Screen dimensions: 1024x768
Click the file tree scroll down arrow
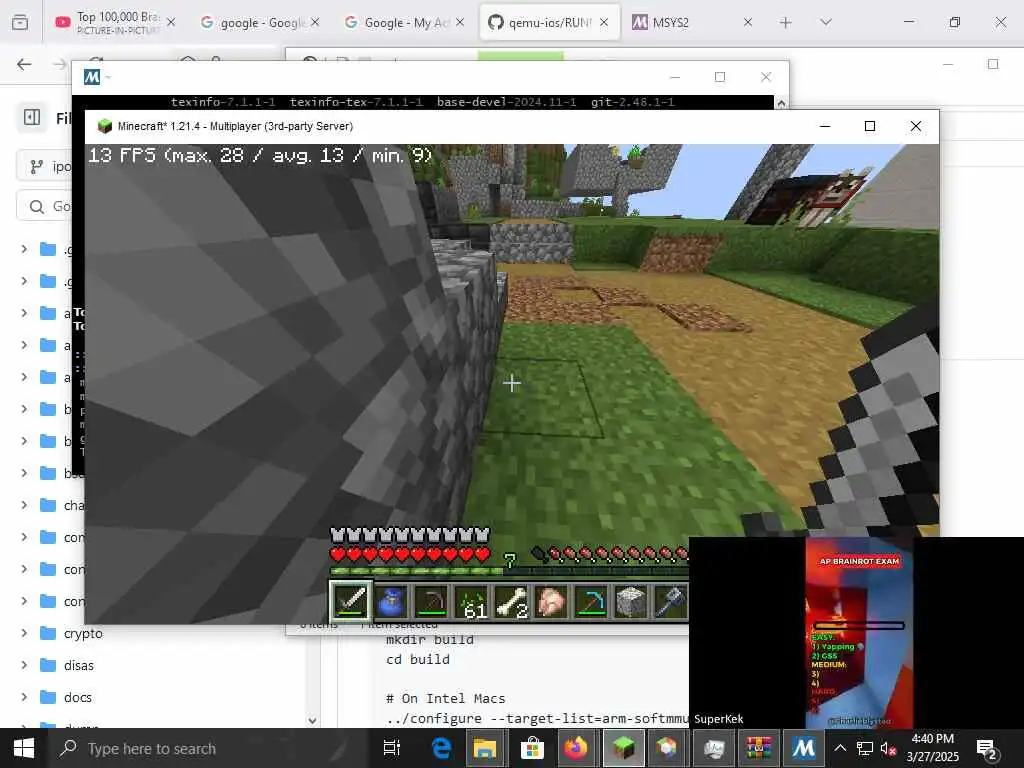coord(312,720)
